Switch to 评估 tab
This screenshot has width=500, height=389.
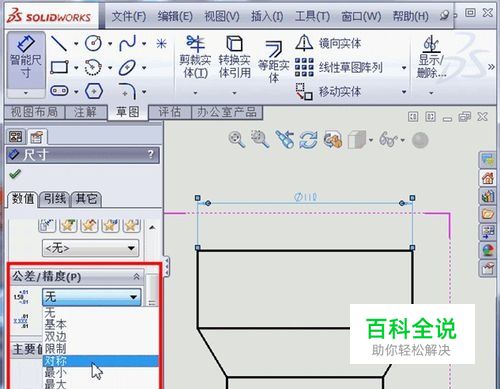(170, 112)
